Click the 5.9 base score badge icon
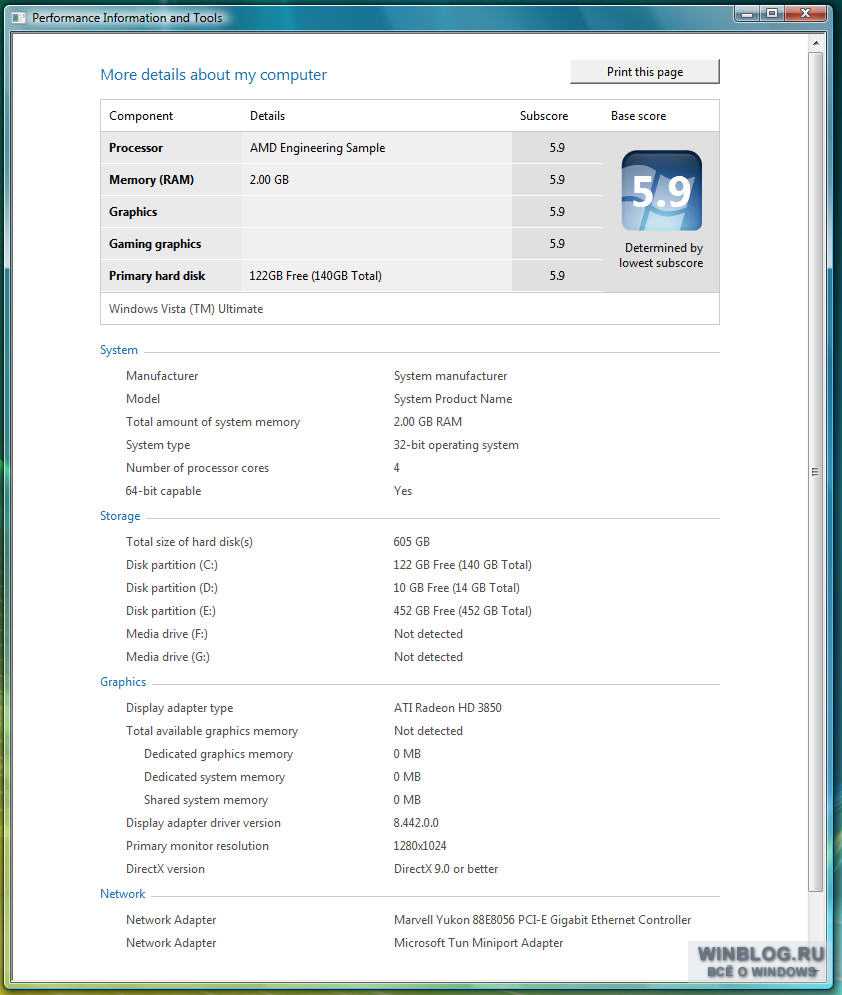The height and width of the screenshot is (995, 842). click(661, 190)
